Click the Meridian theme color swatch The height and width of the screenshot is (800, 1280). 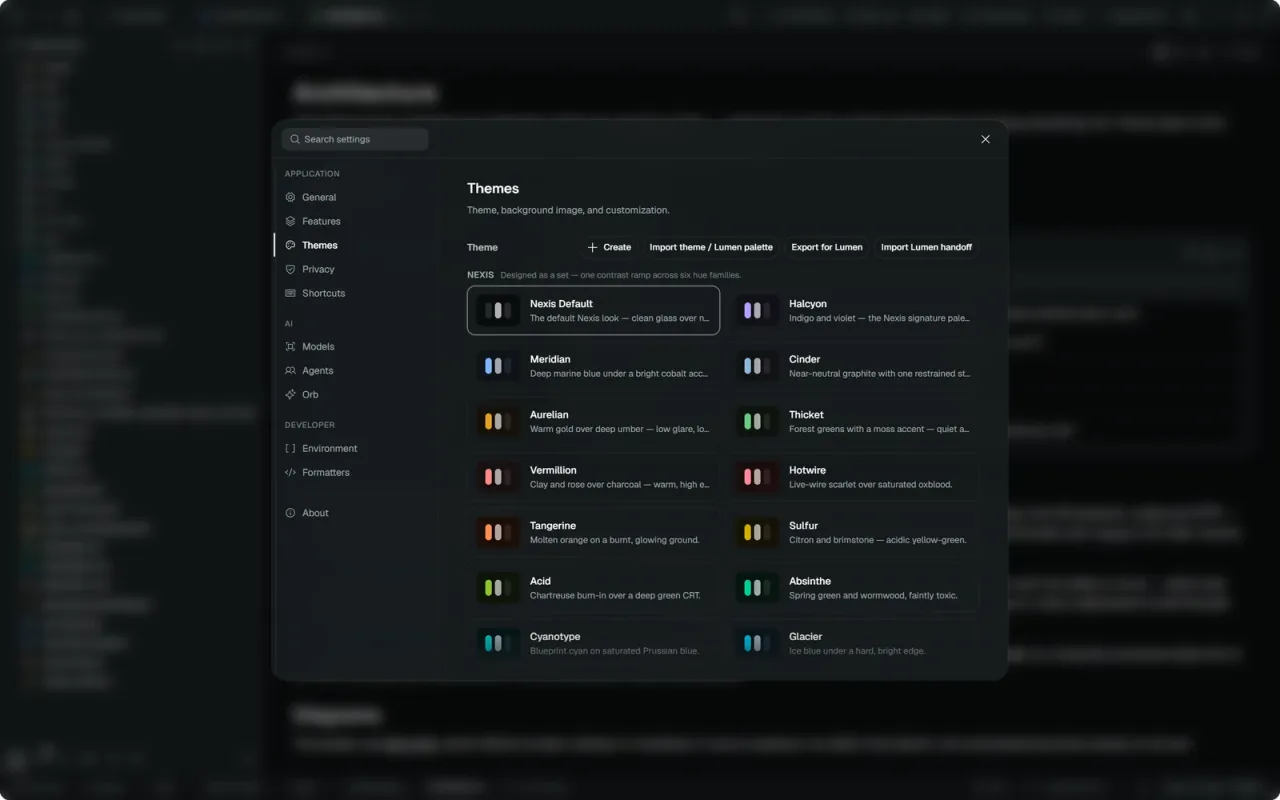498,366
